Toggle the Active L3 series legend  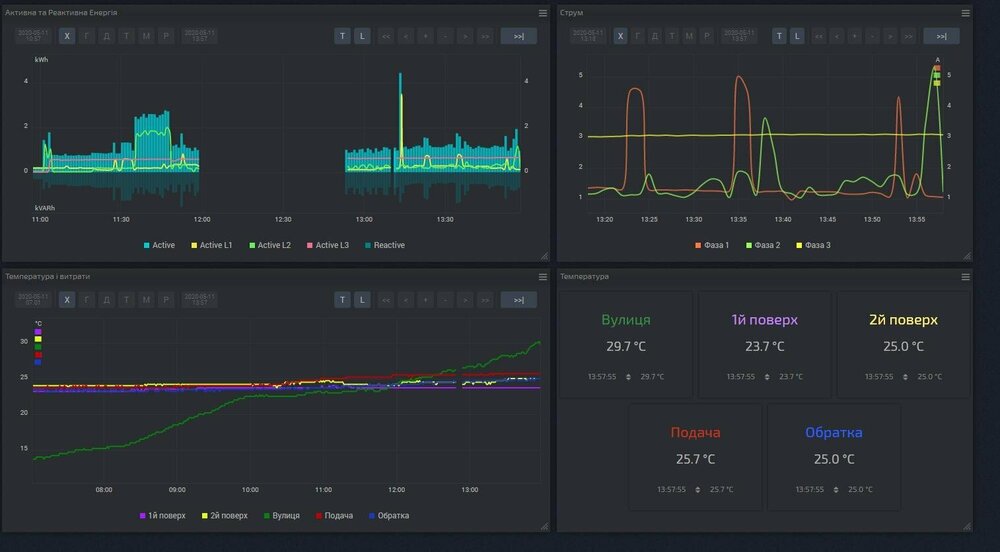click(328, 245)
